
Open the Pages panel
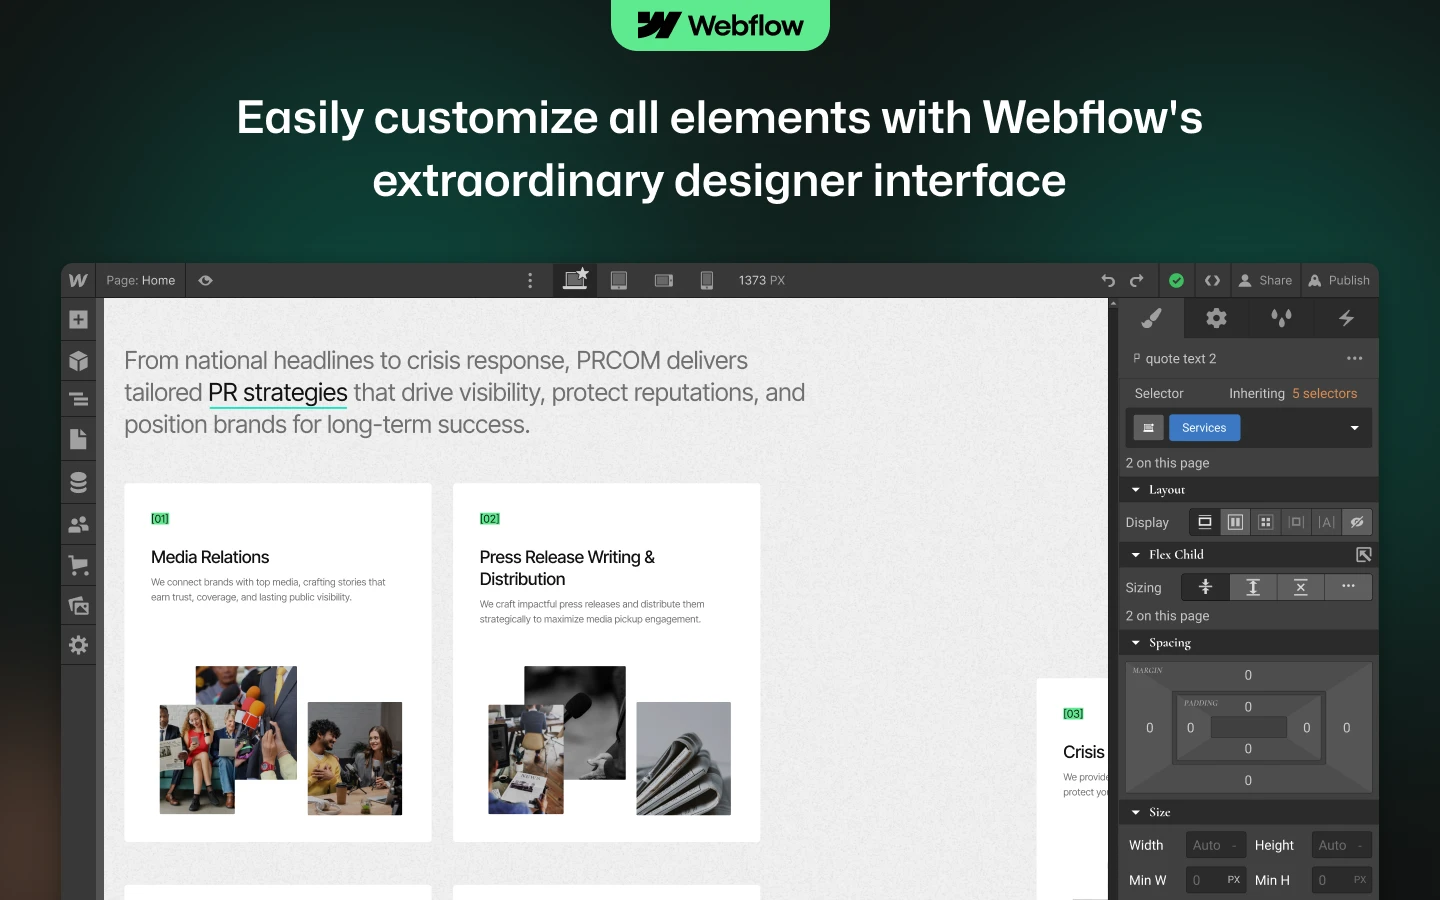(78, 439)
